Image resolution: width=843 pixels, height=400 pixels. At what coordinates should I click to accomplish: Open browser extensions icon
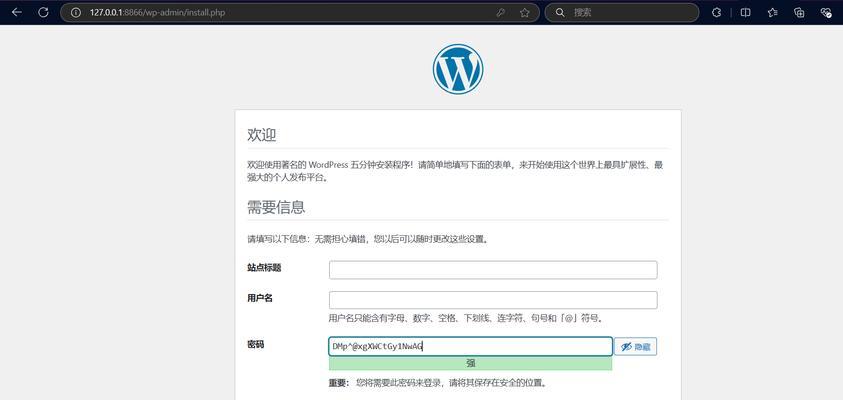tap(716, 12)
